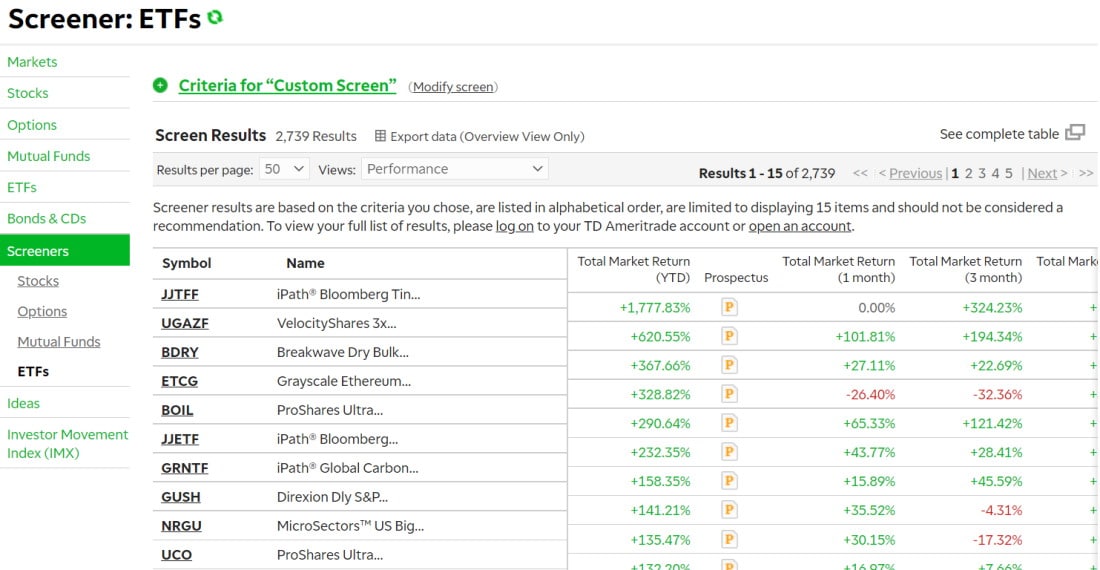The width and height of the screenshot is (1100, 570).
Task: Go to results page 5
Action: tap(1009, 173)
